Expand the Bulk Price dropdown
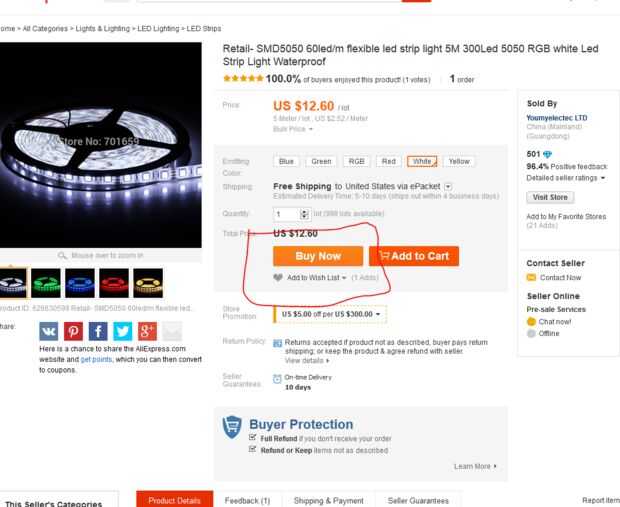This screenshot has height=507, width=620. (x=293, y=128)
